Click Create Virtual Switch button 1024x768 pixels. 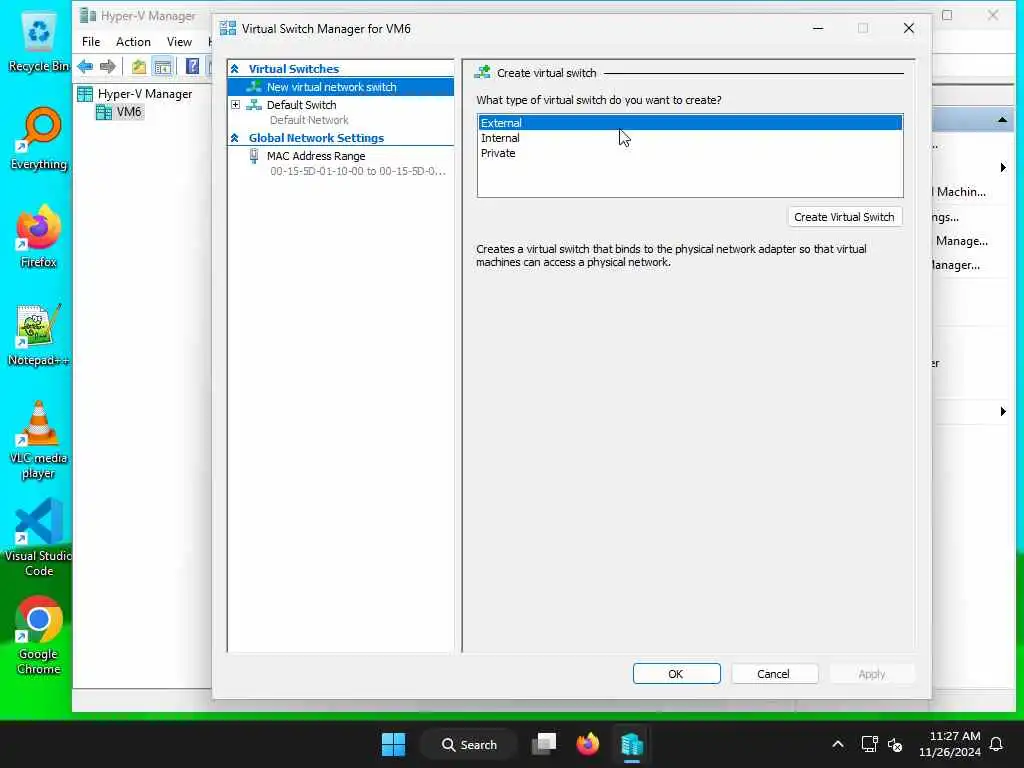844,217
